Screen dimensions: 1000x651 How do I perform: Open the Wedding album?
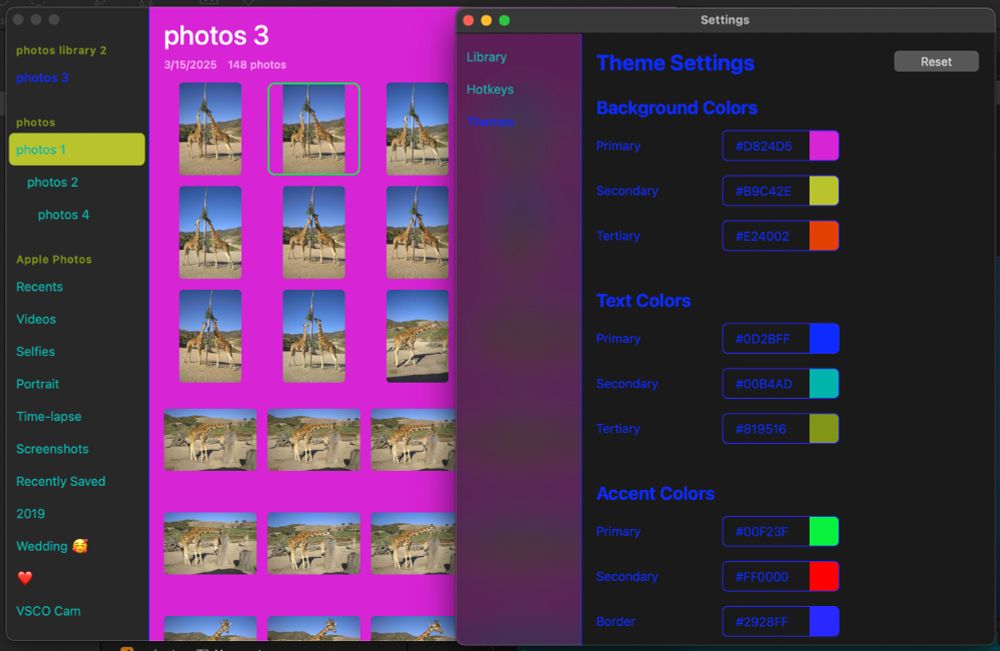point(52,546)
